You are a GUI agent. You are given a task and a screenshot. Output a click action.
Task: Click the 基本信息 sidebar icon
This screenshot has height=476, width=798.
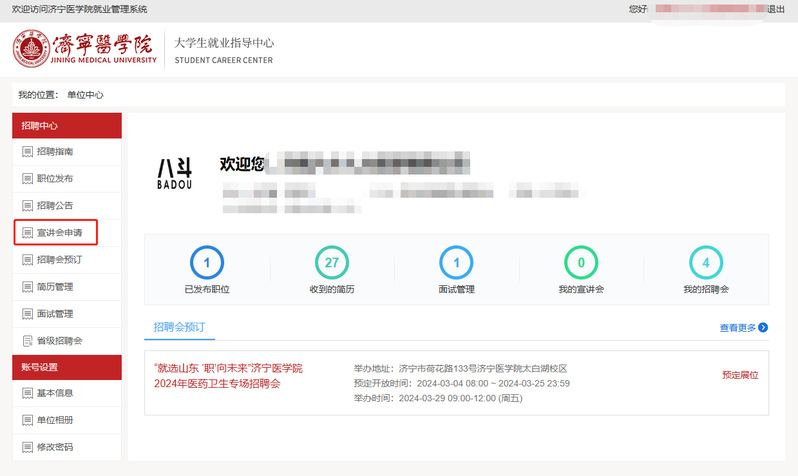27,393
